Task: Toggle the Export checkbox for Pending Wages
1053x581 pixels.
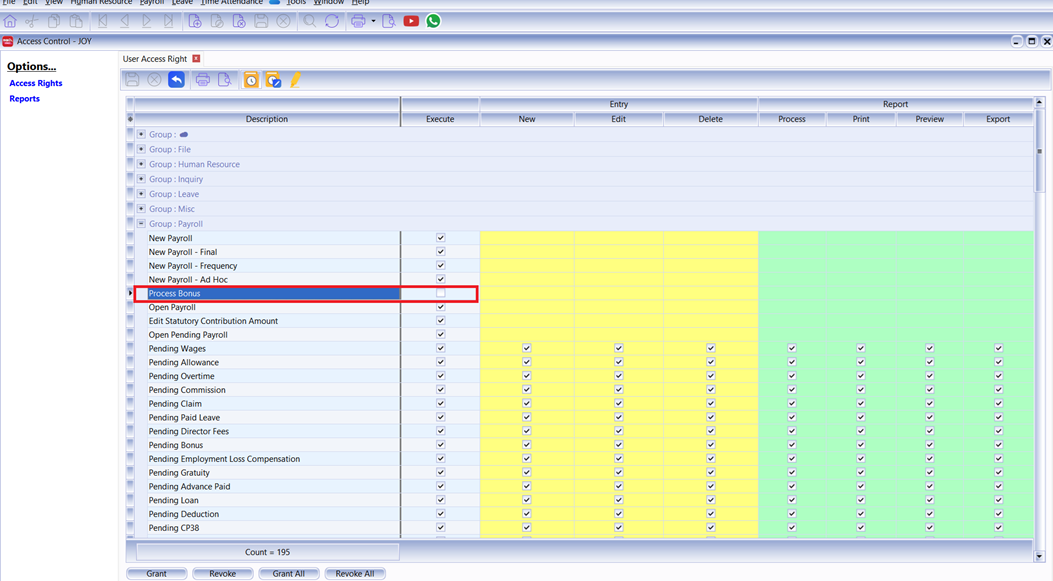Action: click(998, 349)
